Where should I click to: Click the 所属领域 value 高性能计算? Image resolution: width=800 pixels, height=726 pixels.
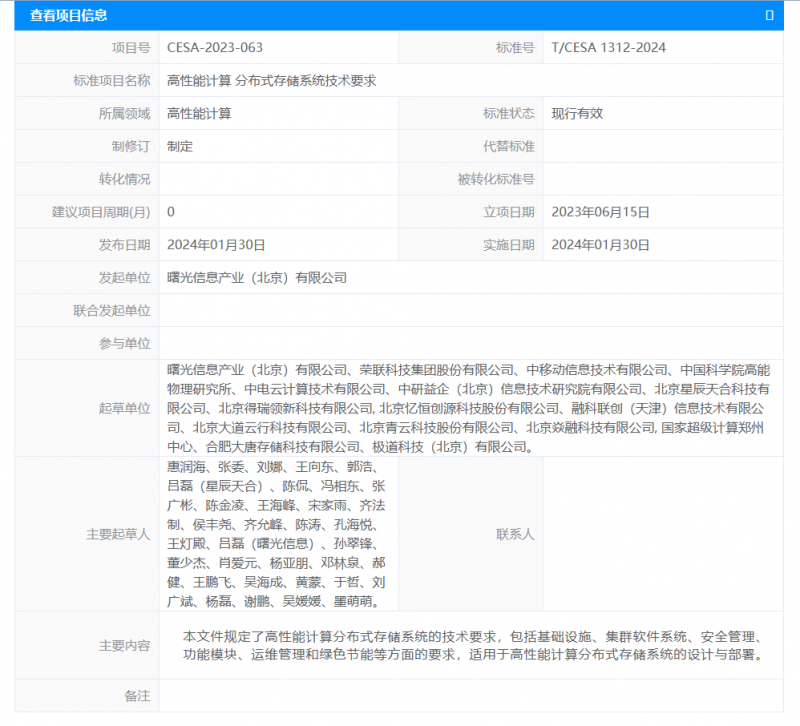pos(199,113)
